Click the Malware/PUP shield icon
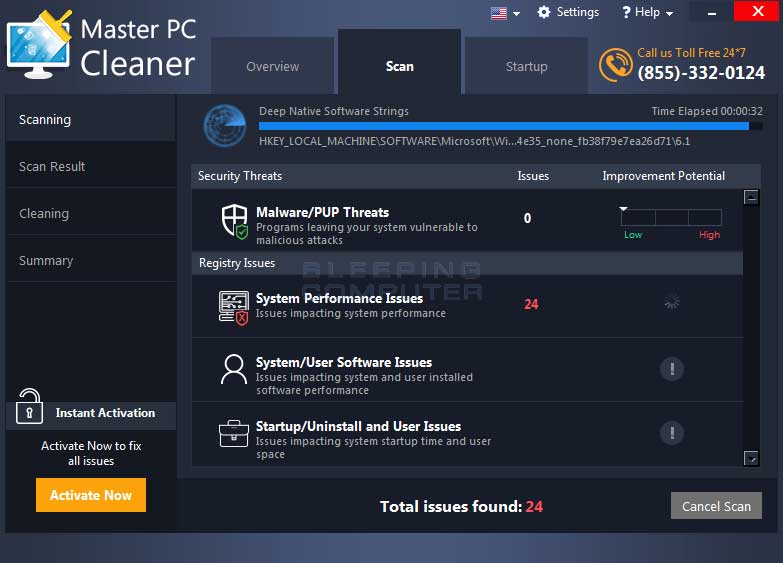Viewport: 783px width, 563px height. (x=235, y=221)
